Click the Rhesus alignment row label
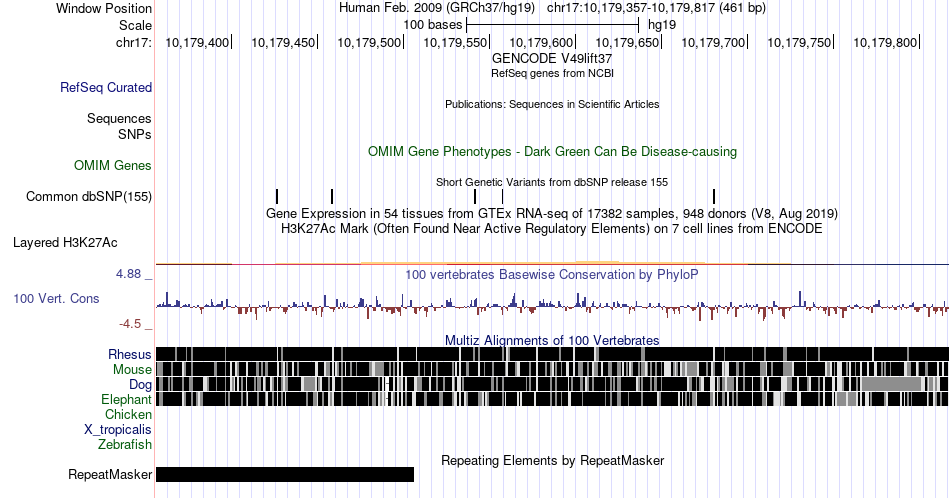This screenshot has width=950, height=498. (x=130, y=354)
